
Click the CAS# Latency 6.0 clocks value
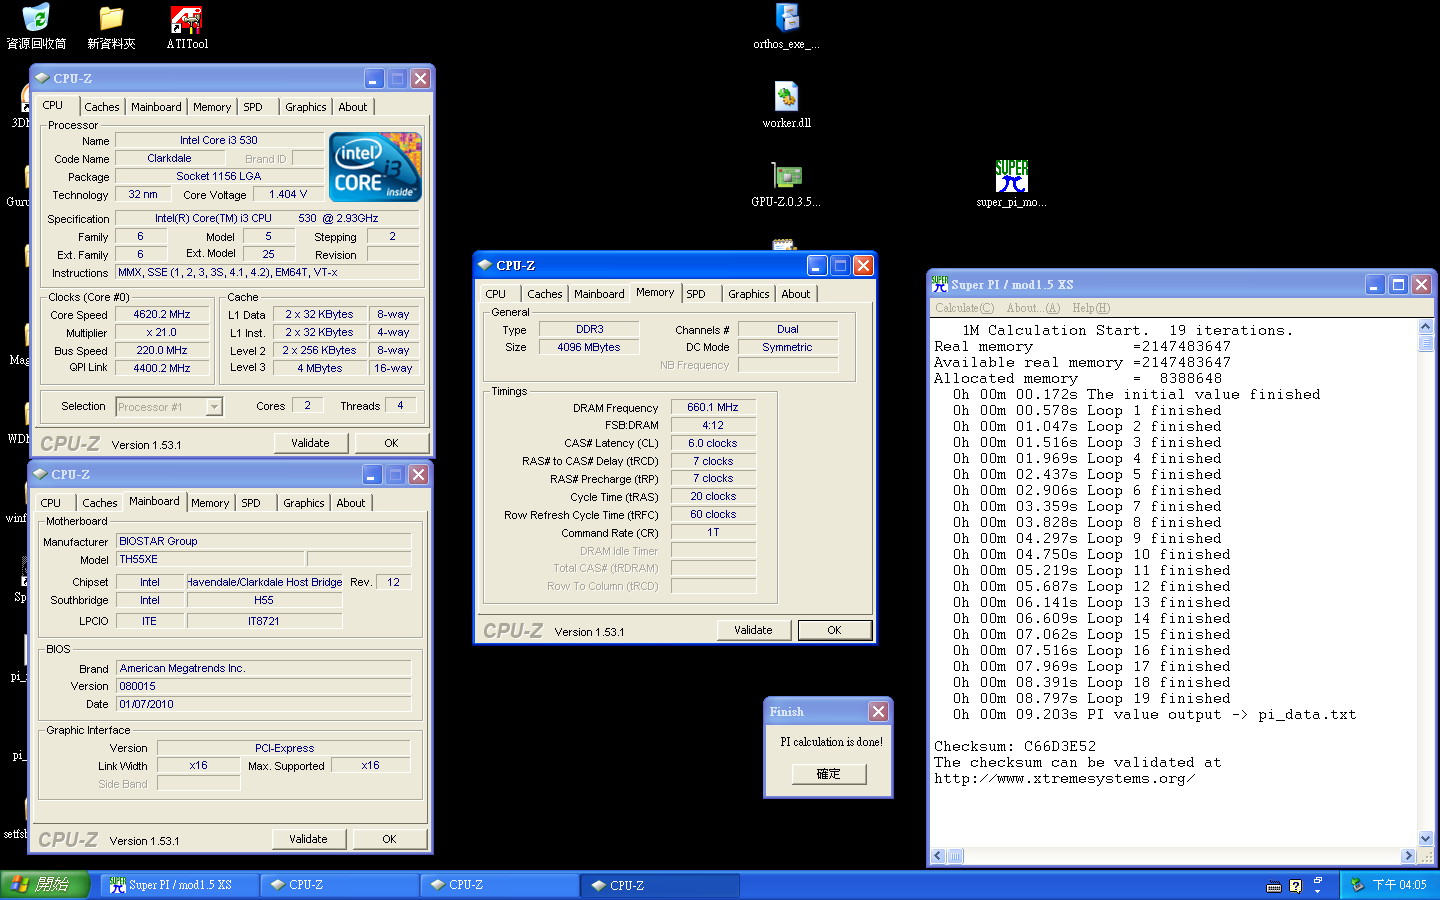point(713,443)
